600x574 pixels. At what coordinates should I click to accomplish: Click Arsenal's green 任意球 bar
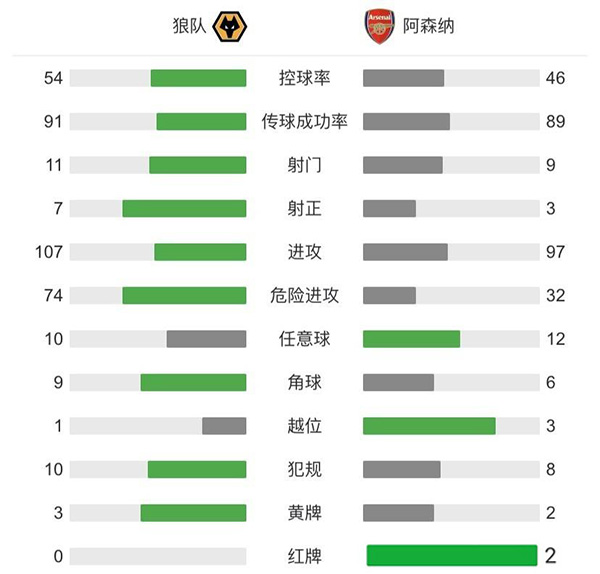(411, 339)
